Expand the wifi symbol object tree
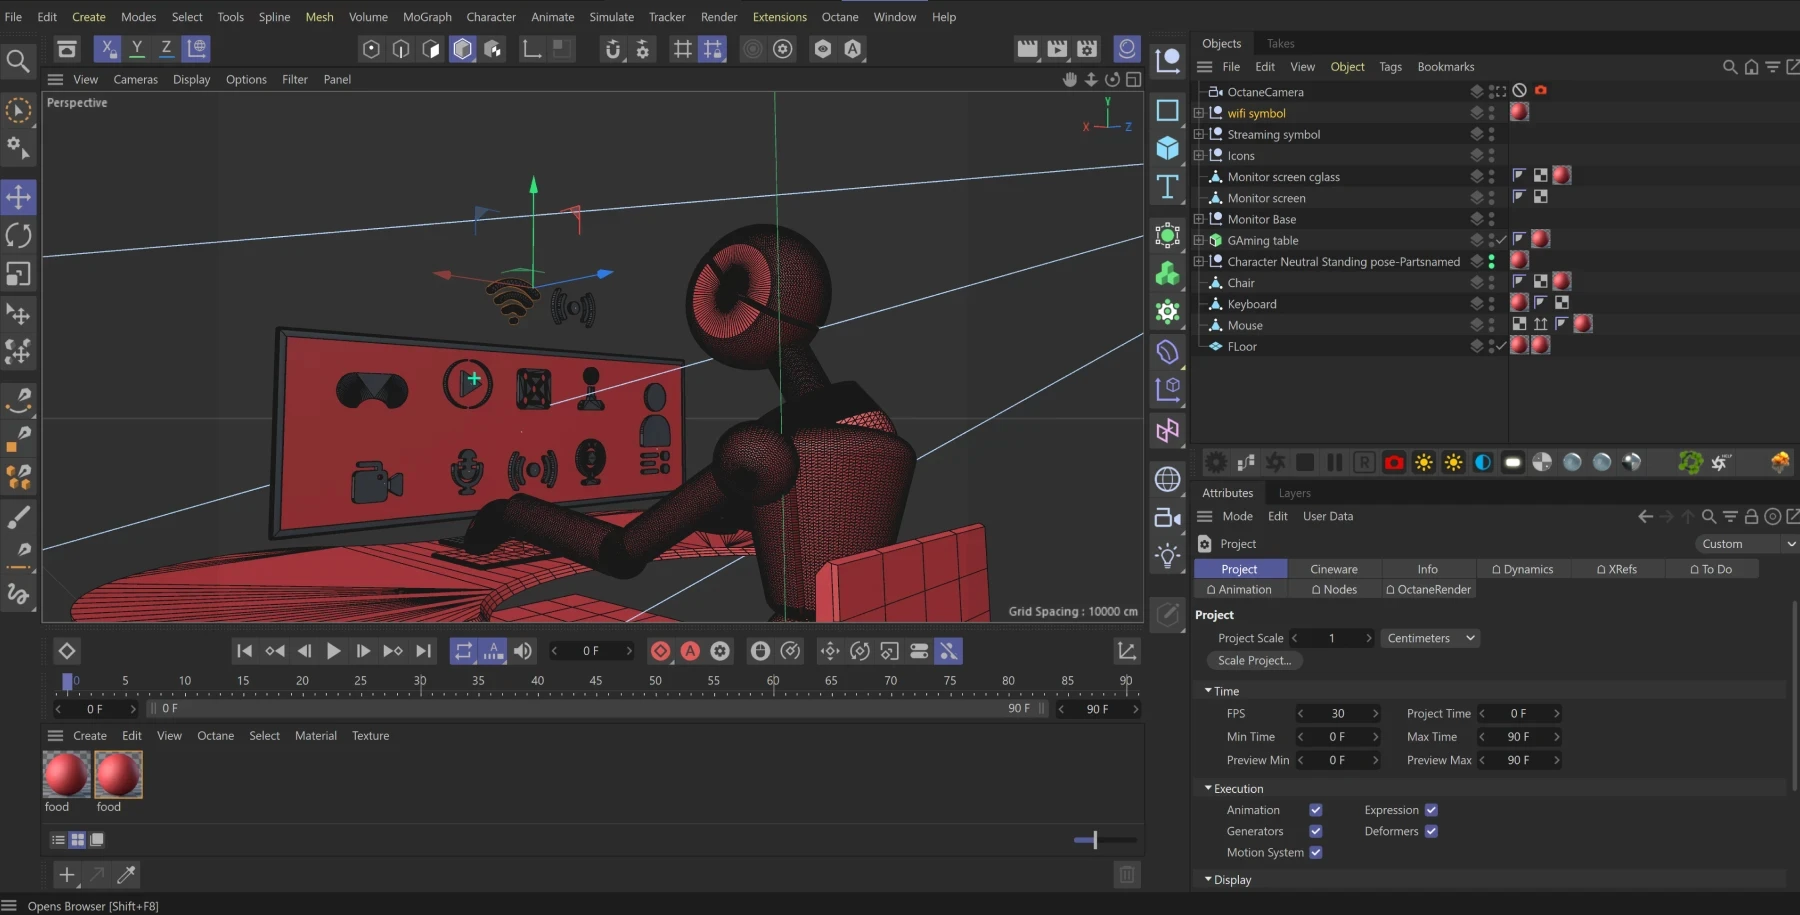Viewport: 1800px width, 915px height. click(1198, 113)
